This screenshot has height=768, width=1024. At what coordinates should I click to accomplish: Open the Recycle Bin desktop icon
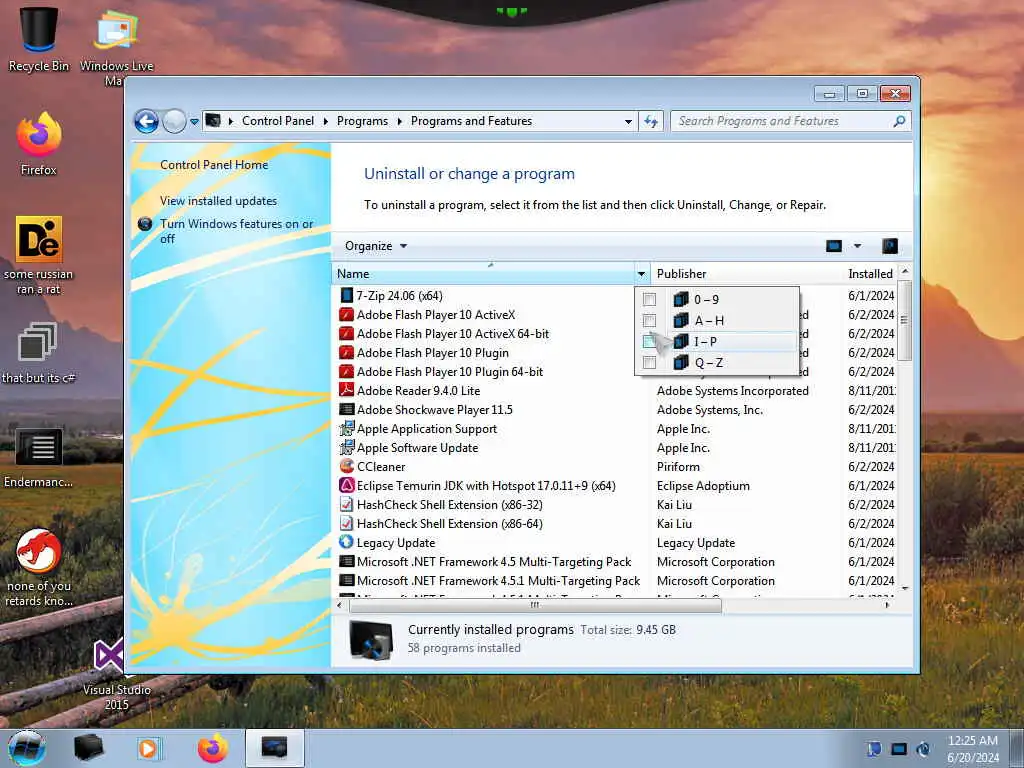[x=39, y=39]
